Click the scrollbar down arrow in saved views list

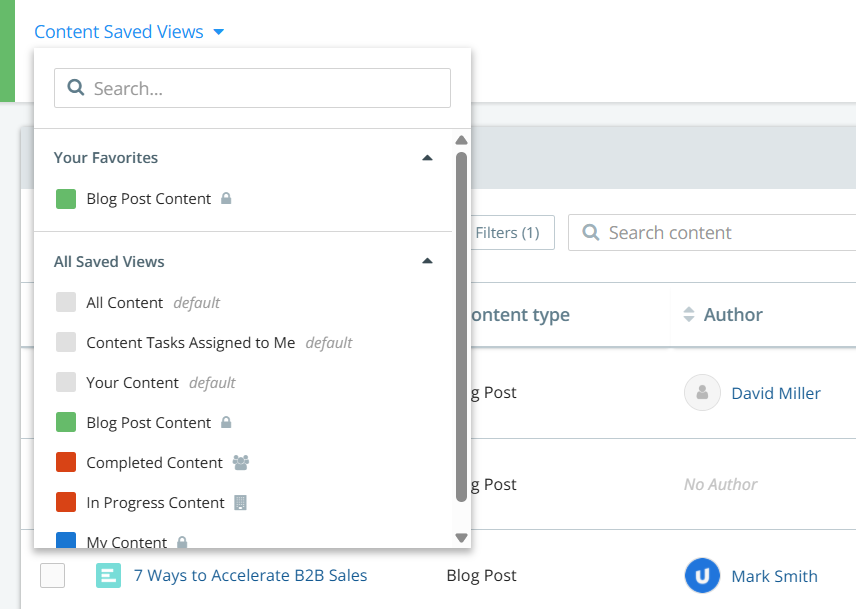[x=461, y=538]
